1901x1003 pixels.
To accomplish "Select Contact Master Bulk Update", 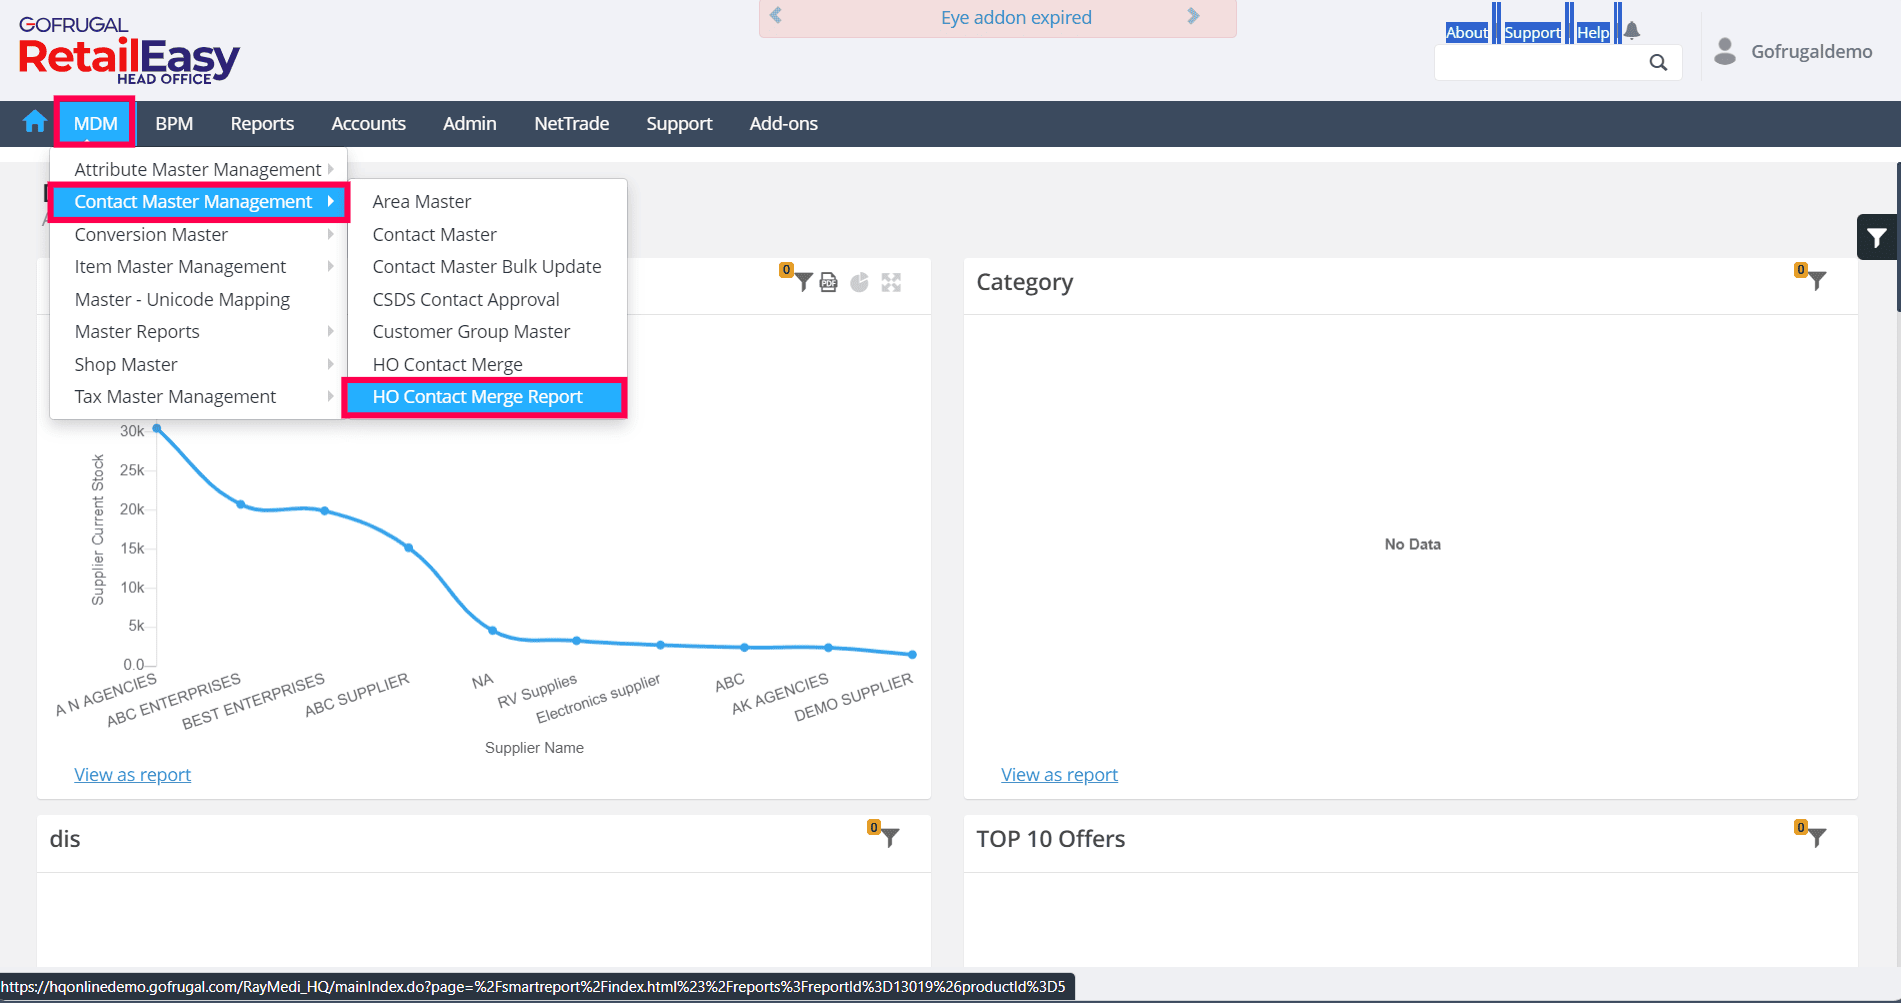I will [487, 267].
